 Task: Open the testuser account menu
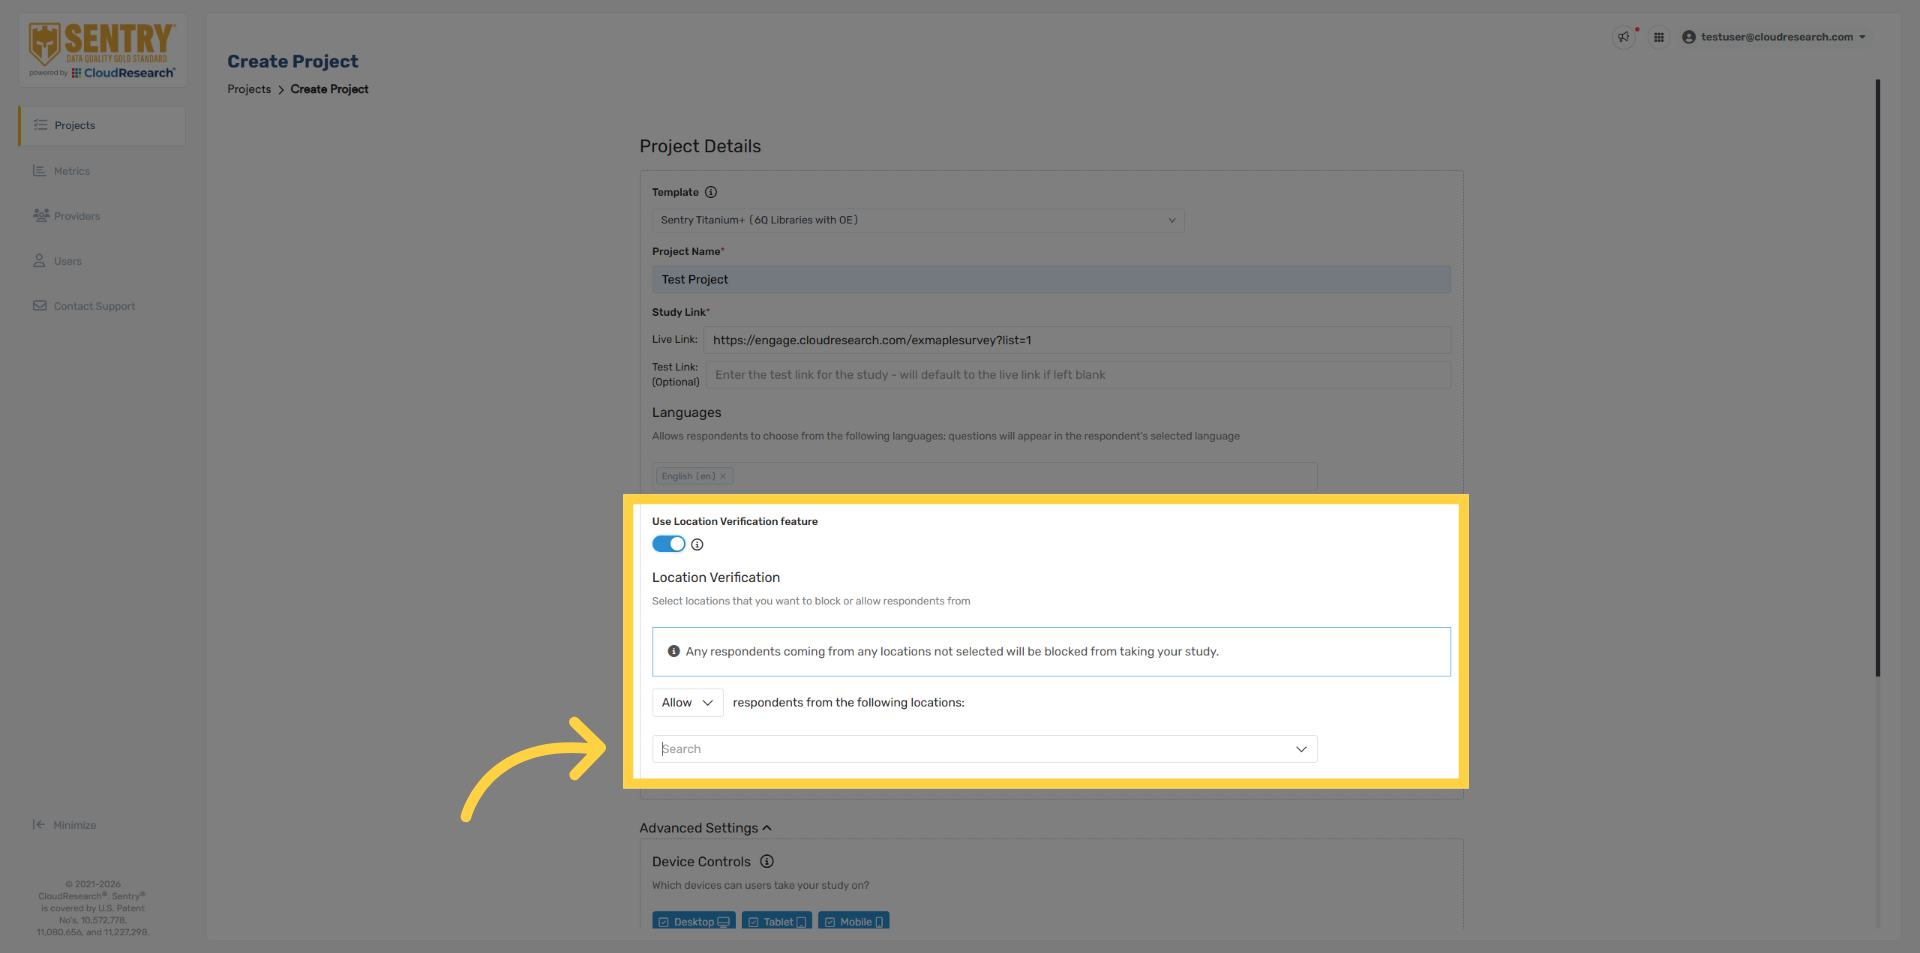tap(1775, 37)
